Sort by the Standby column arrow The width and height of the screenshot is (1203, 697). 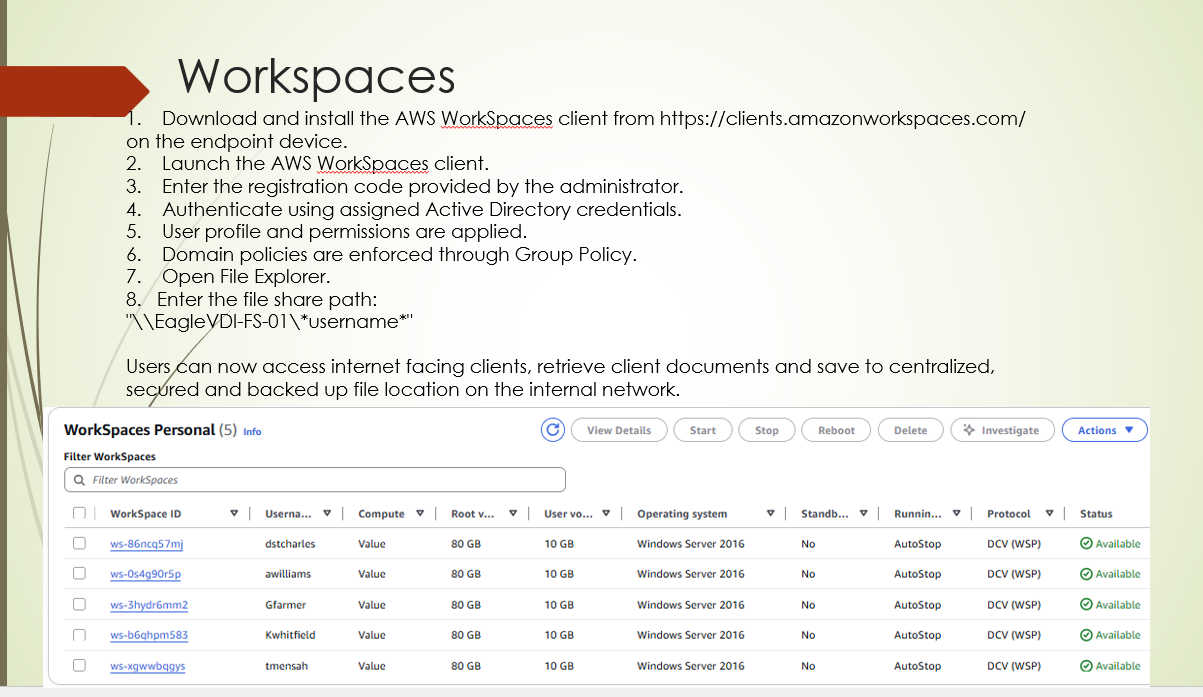863,514
